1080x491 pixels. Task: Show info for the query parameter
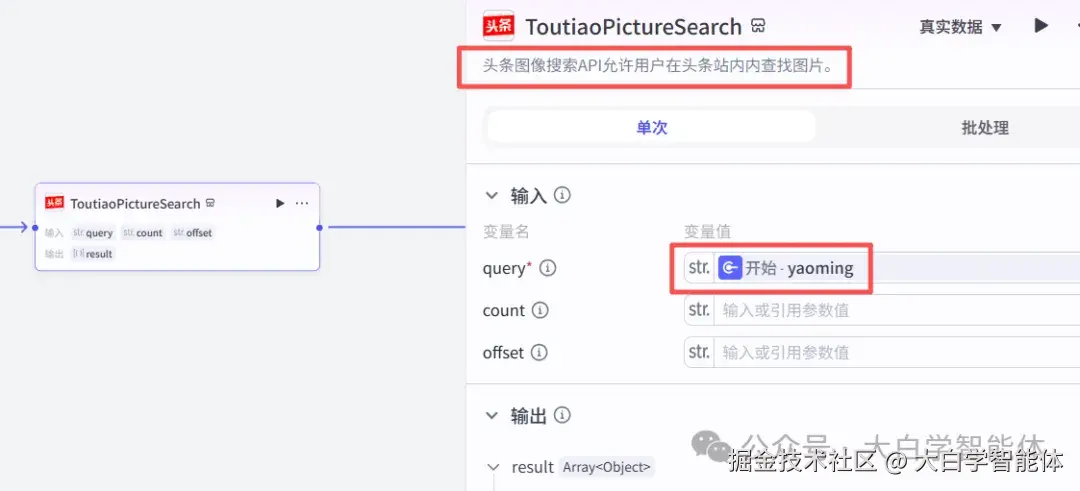pos(548,268)
